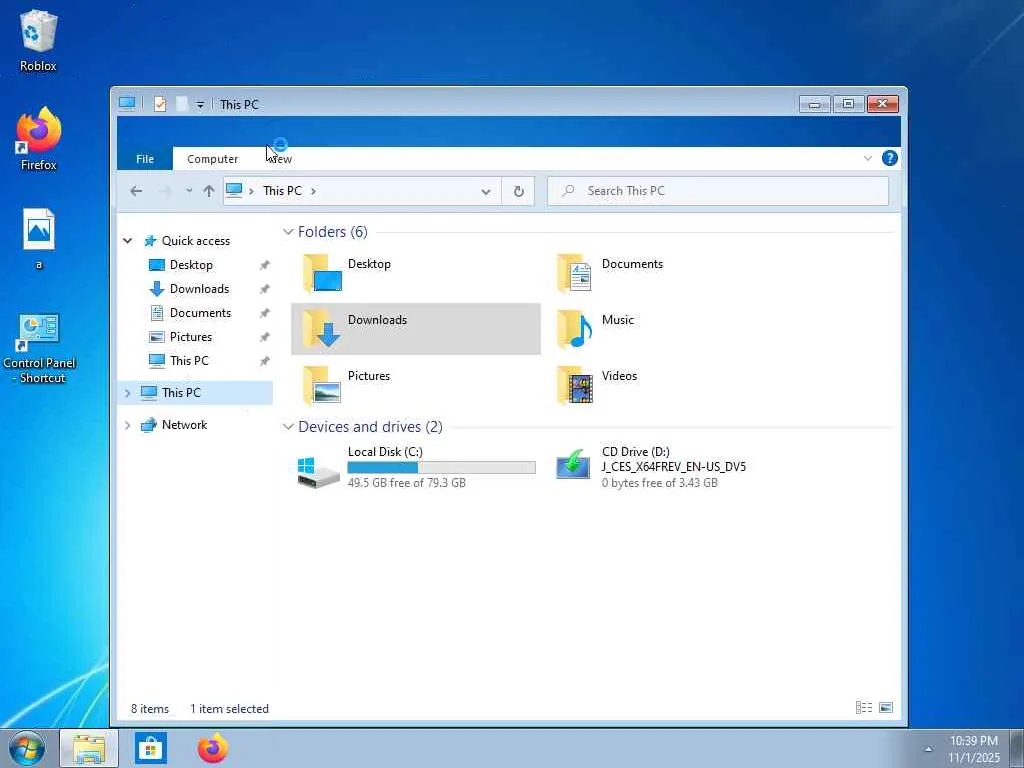Go up one level with the Up arrow
The width and height of the screenshot is (1024, 768).
tap(208, 191)
